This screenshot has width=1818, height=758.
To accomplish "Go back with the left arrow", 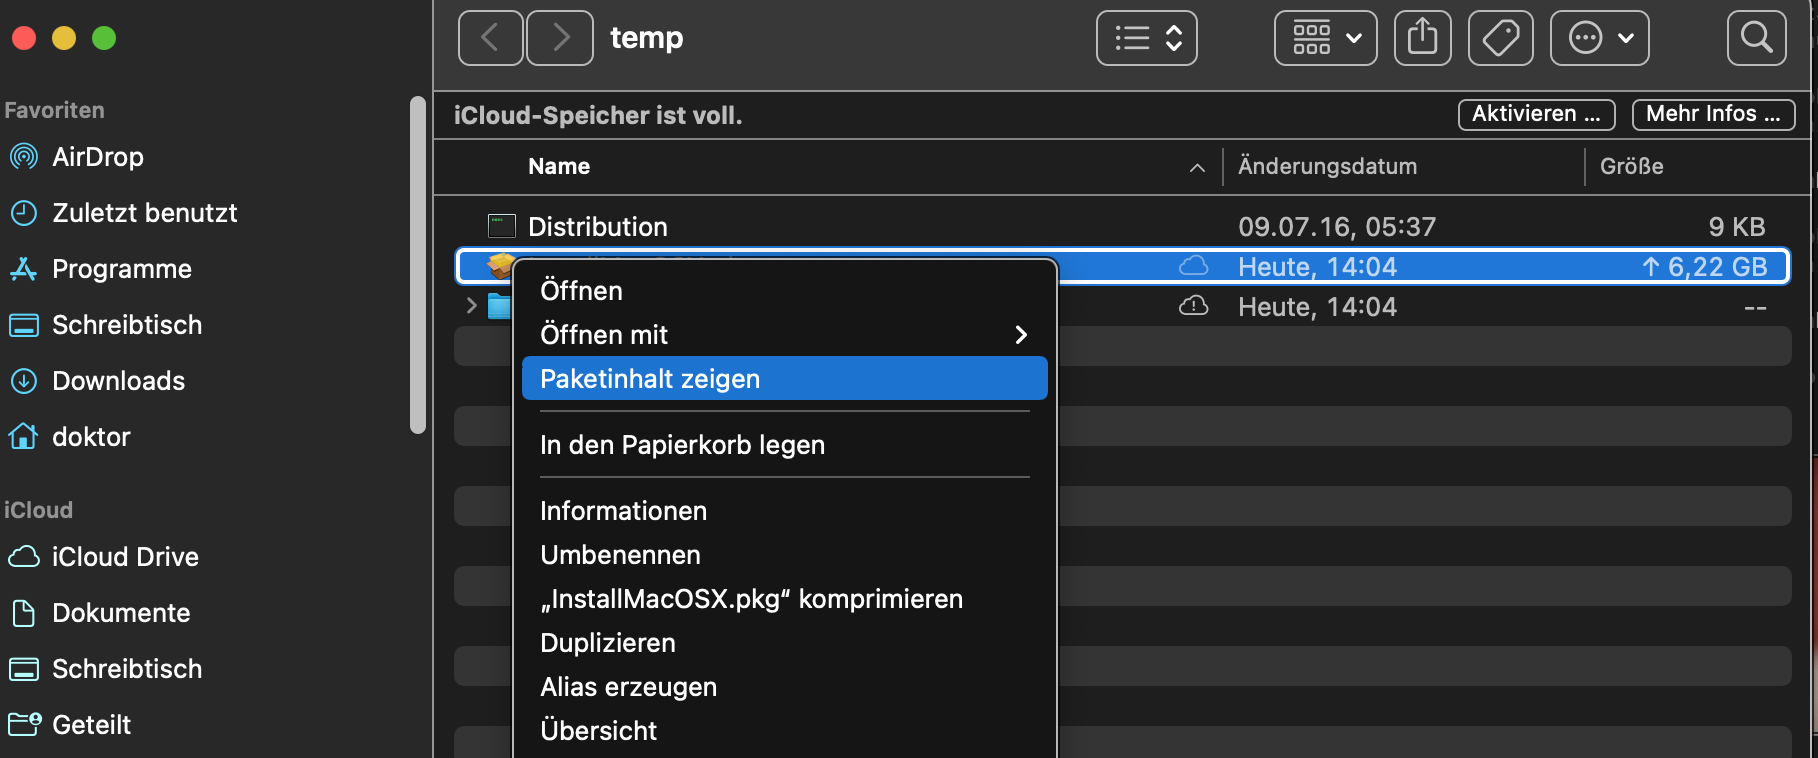I will [490, 38].
